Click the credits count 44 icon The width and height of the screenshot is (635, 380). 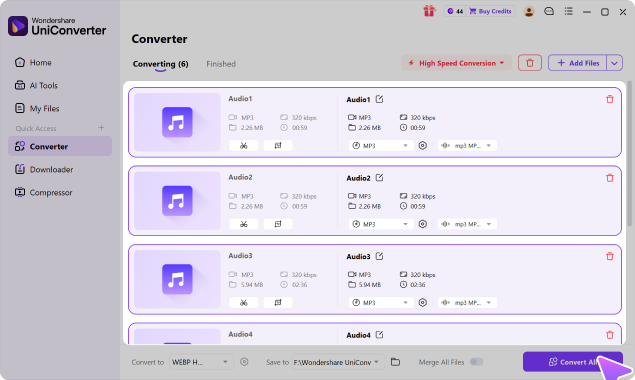tap(455, 11)
